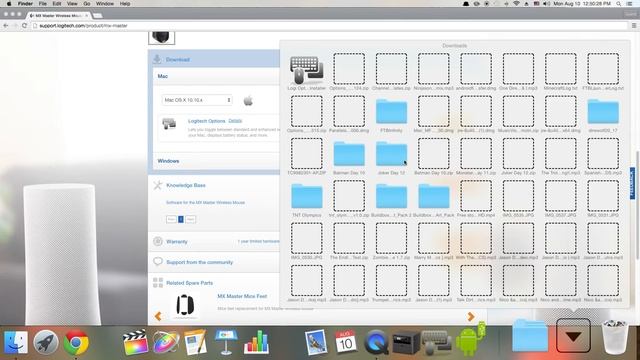Open Calendar from the Dock
This screenshot has width=640, height=360.
[x=346, y=342]
